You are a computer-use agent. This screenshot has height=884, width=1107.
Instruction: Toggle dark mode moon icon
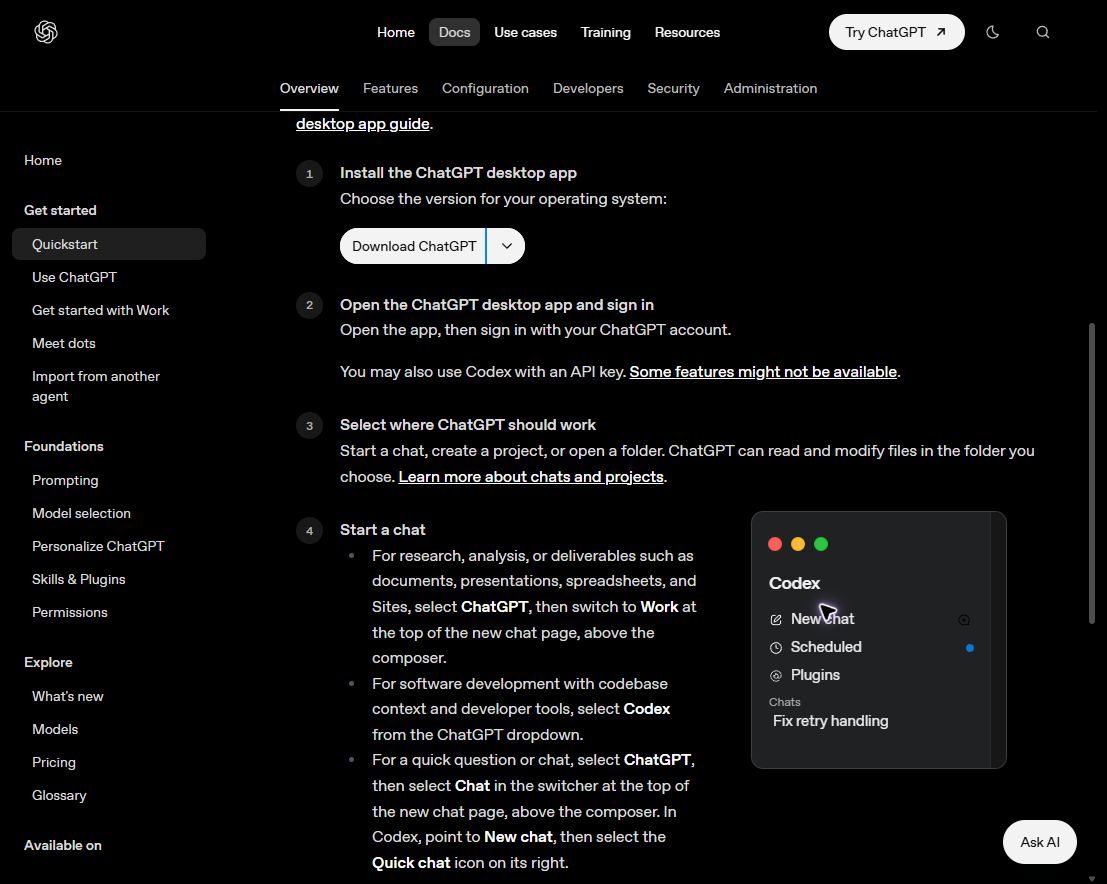click(x=993, y=32)
